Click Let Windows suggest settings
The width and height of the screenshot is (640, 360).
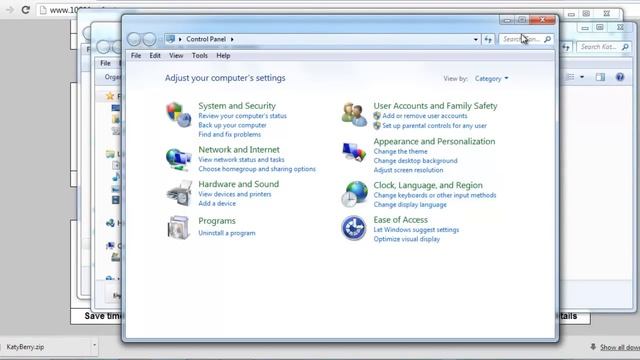click(416, 230)
